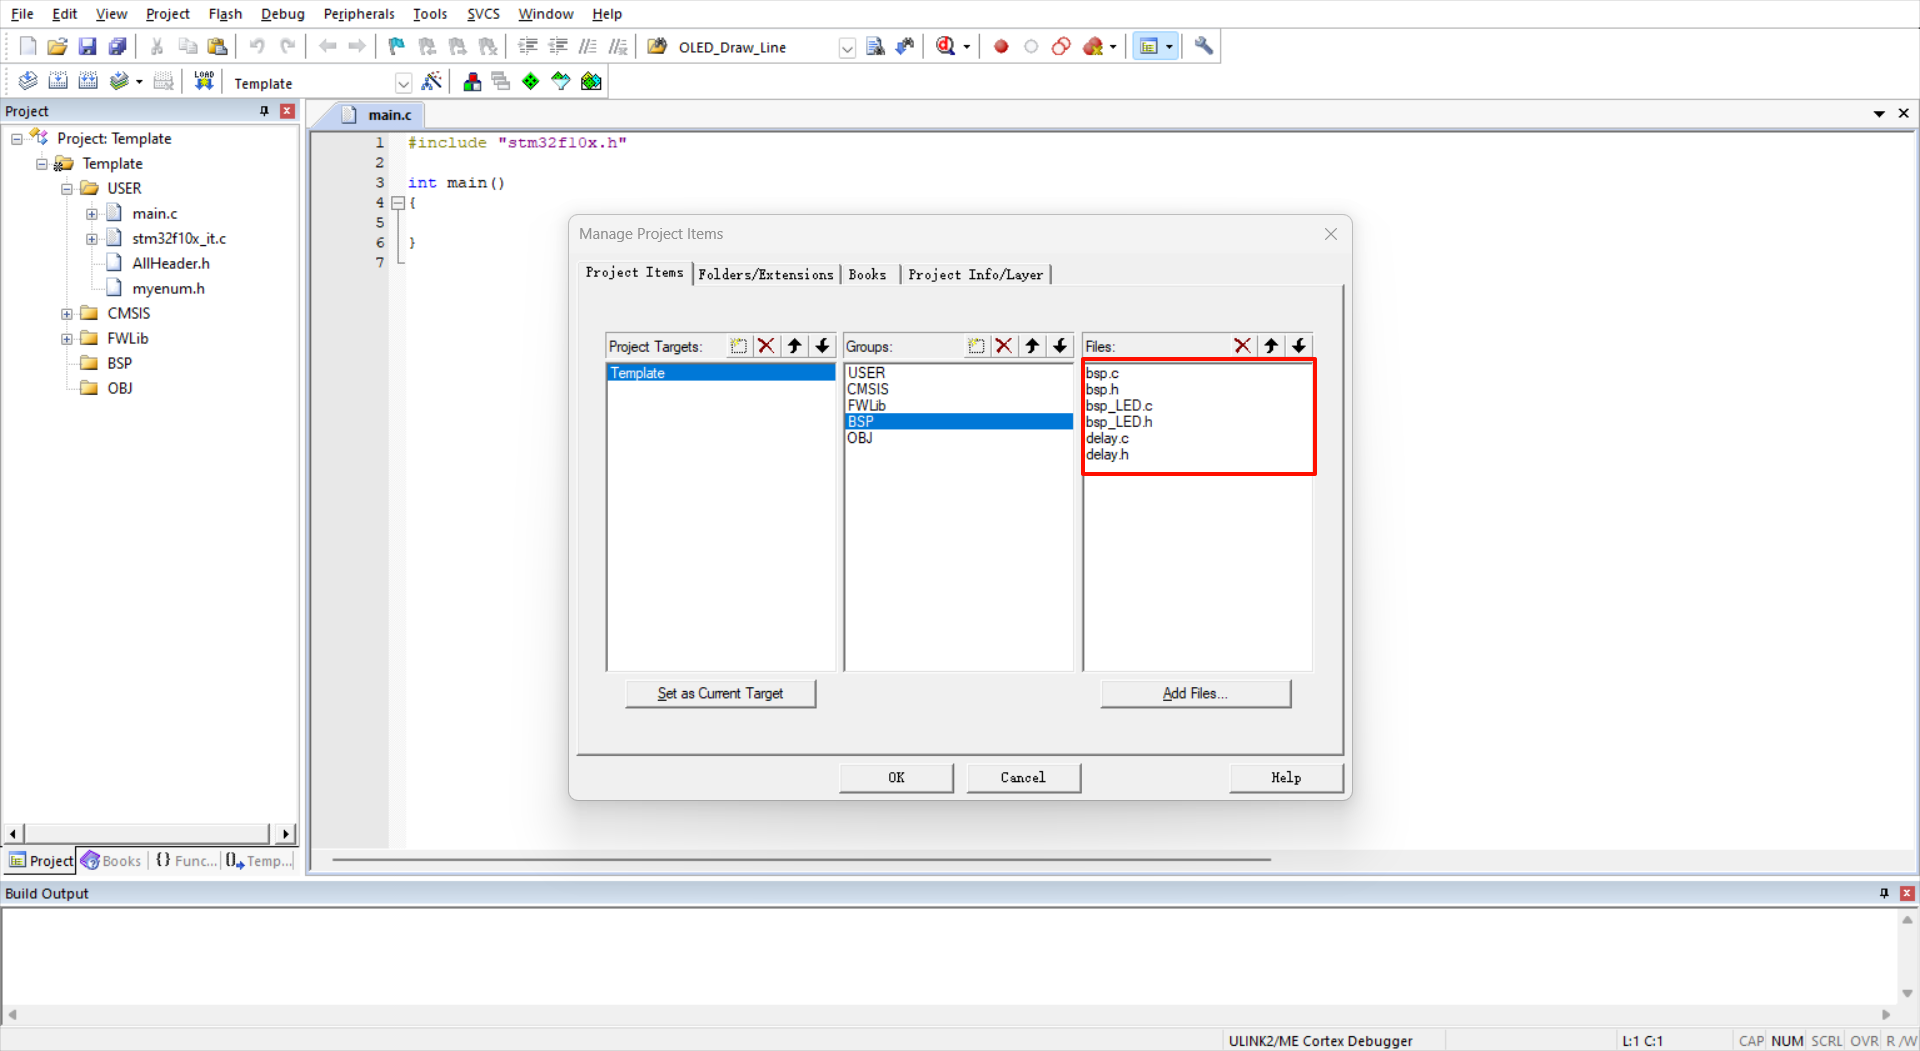Click the Download (LOAD) toolbar icon
The width and height of the screenshot is (1920, 1051).
click(204, 81)
